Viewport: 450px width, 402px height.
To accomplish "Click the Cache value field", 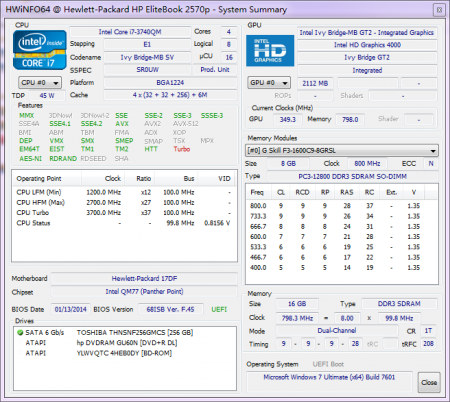I will [170, 95].
